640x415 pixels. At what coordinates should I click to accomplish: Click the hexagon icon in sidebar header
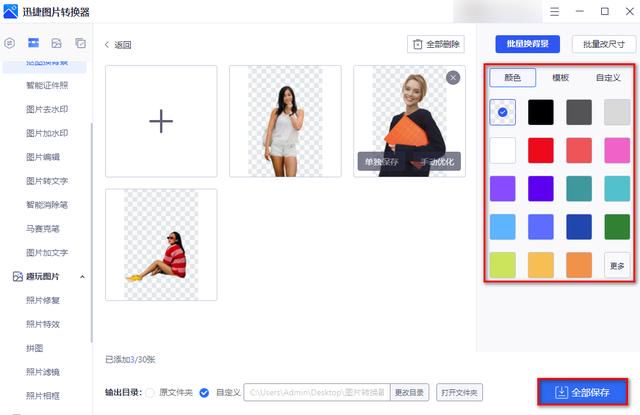tap(9, 43)
